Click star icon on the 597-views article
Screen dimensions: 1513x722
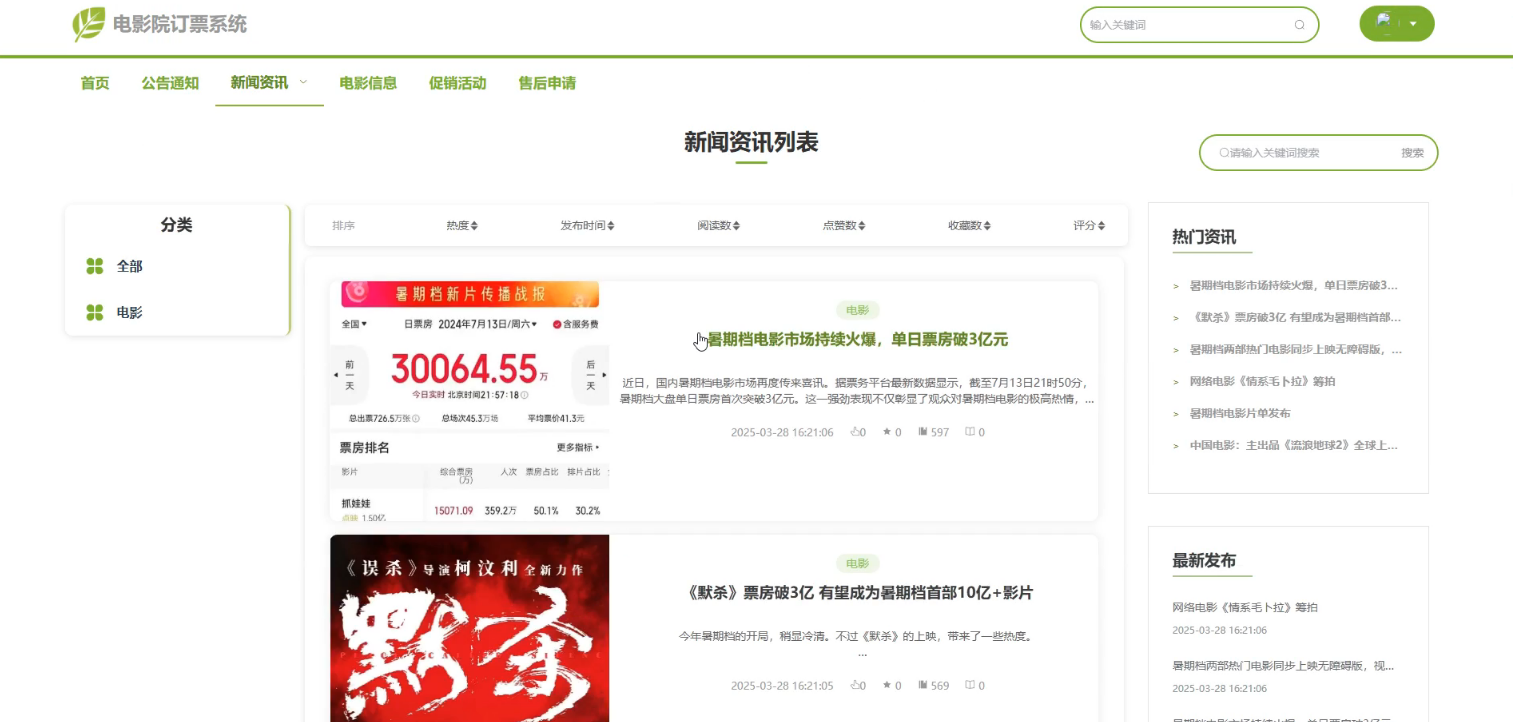click(886, 432)
